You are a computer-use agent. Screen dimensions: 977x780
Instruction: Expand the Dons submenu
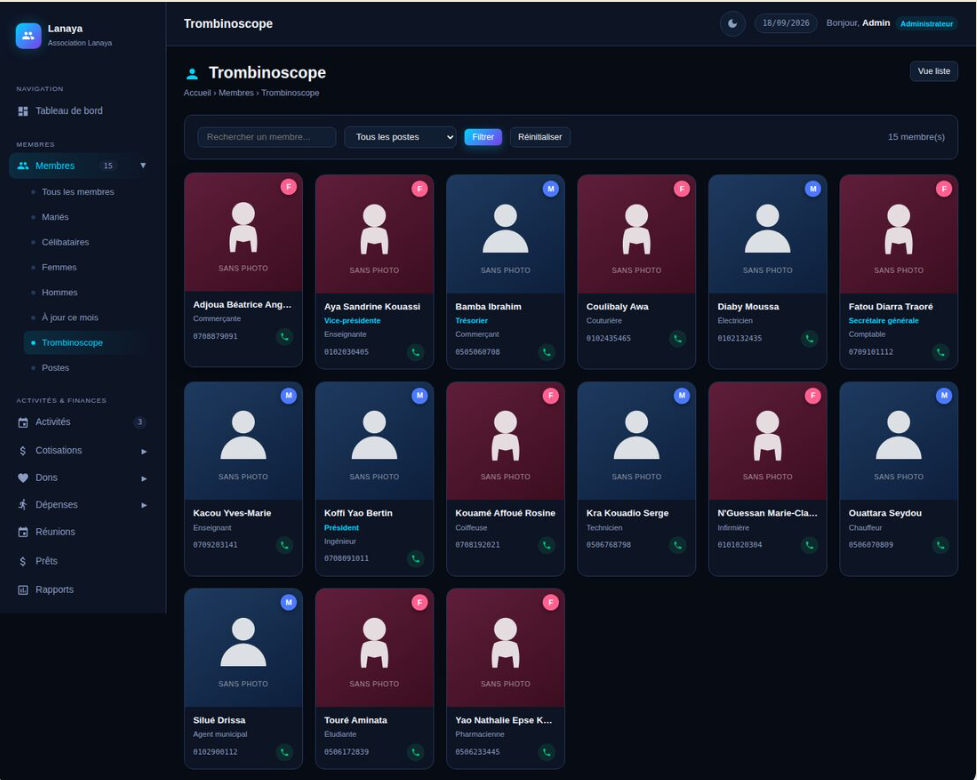[x=144, y=478]
